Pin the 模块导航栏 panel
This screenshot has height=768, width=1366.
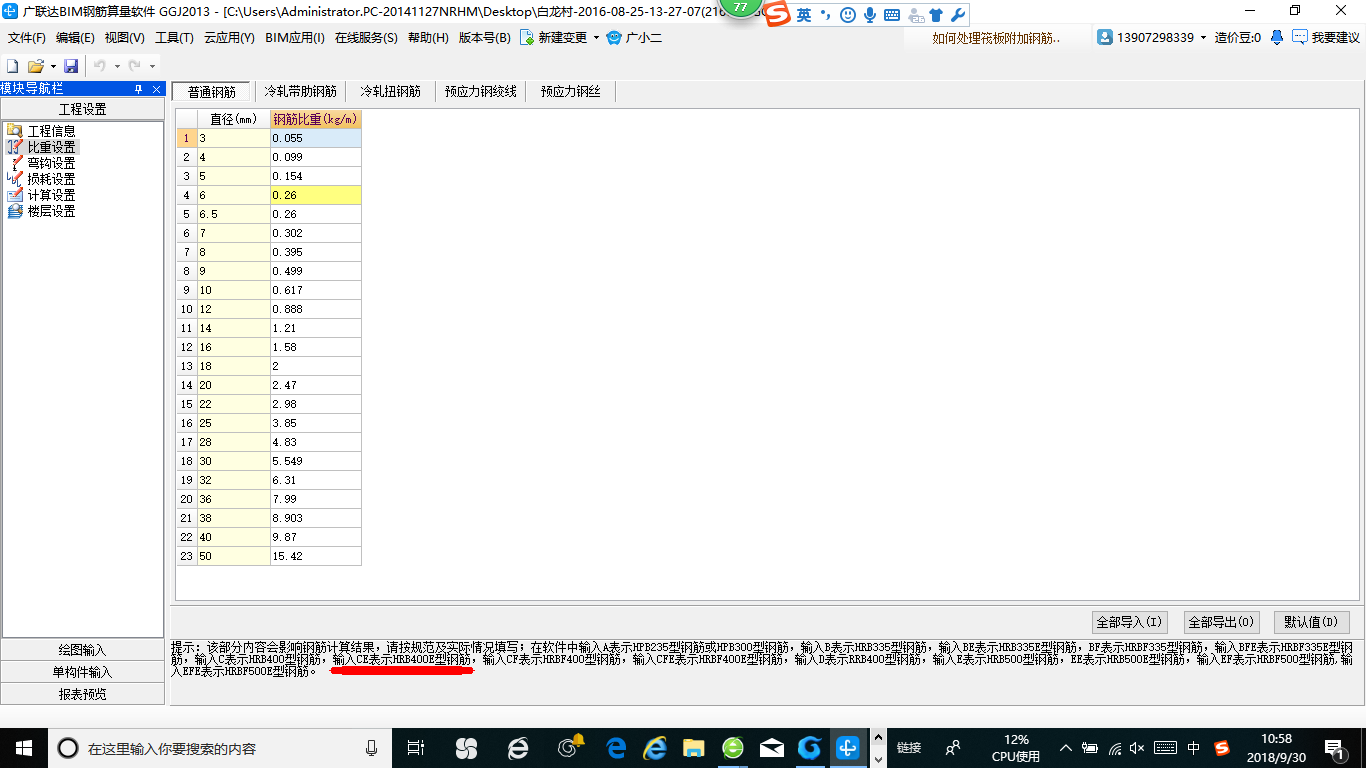point(138,89)
